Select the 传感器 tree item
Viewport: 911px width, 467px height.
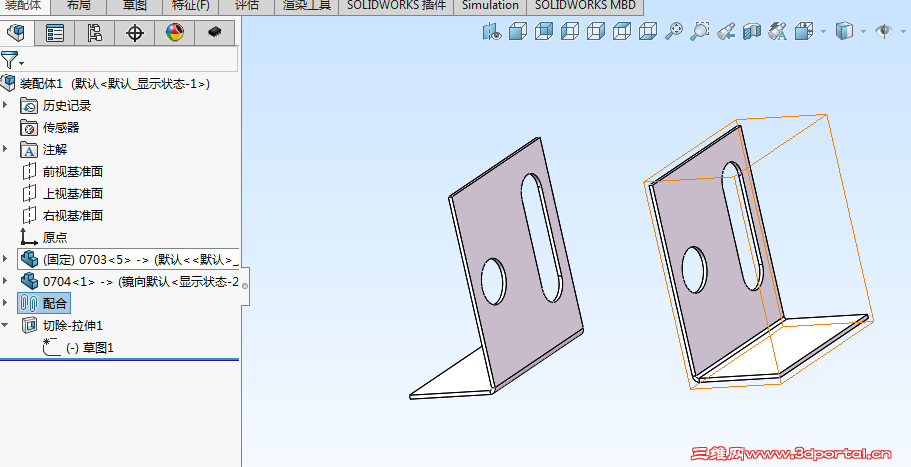pyautogui.click(x=49, y=128)
